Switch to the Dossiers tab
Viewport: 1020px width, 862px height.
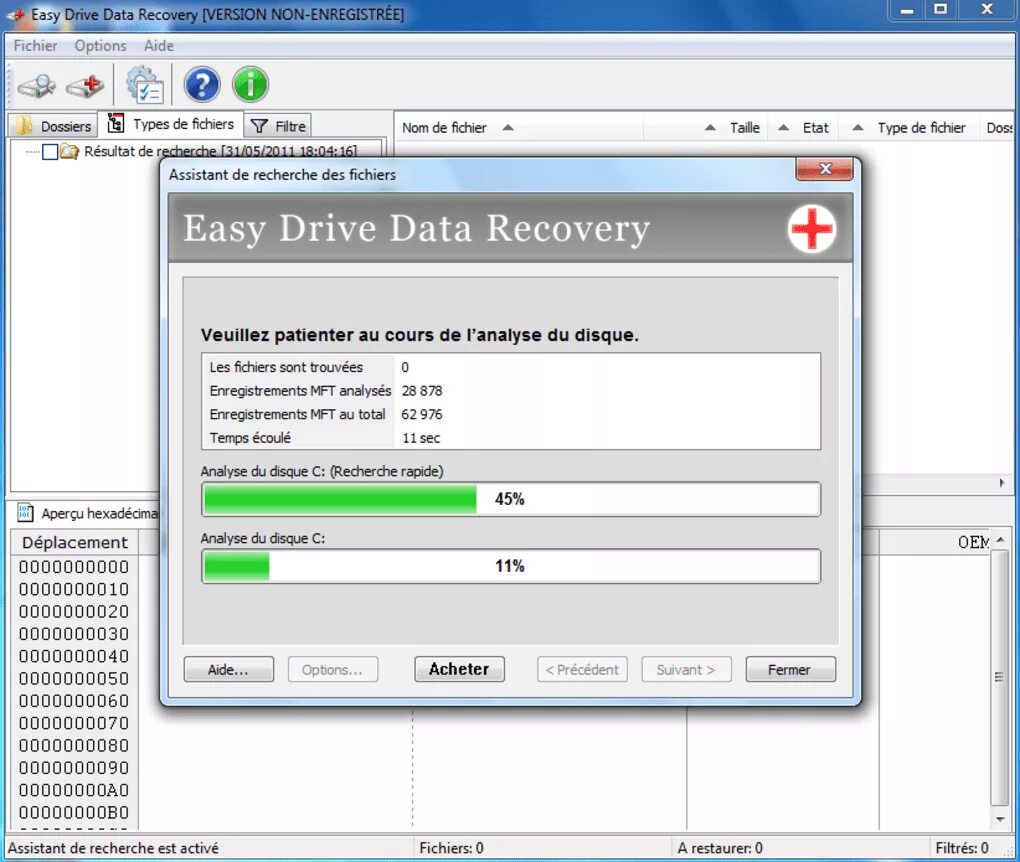(x=53, y=126)
